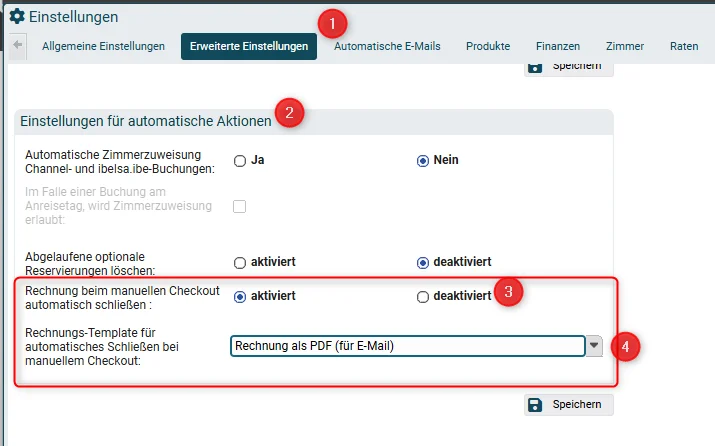The image size is (715, 446).
Task: Click the Rechnung als PDF combo box field
Action: click(408, 346)
